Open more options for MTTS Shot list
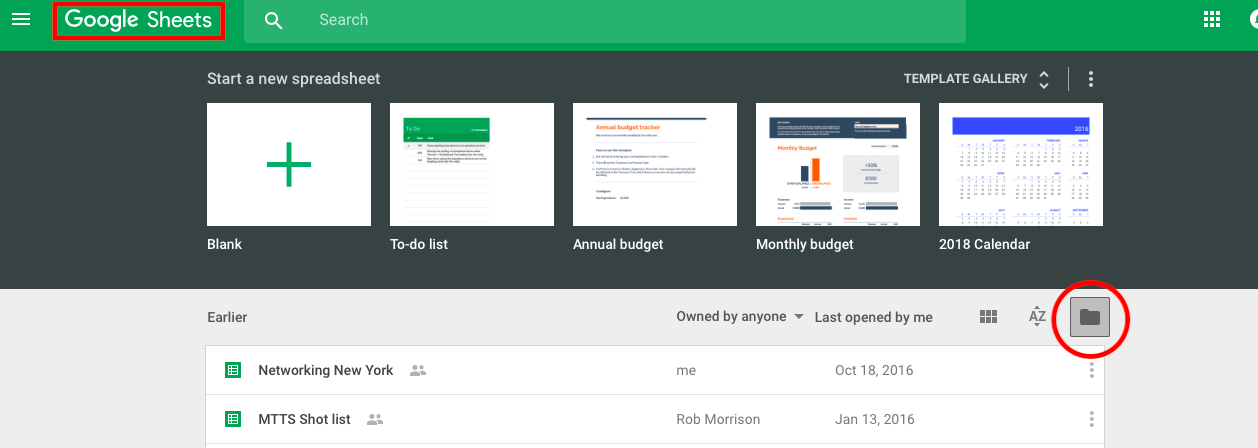Viewport: 1258px width, 448px height. [1091, 419]
